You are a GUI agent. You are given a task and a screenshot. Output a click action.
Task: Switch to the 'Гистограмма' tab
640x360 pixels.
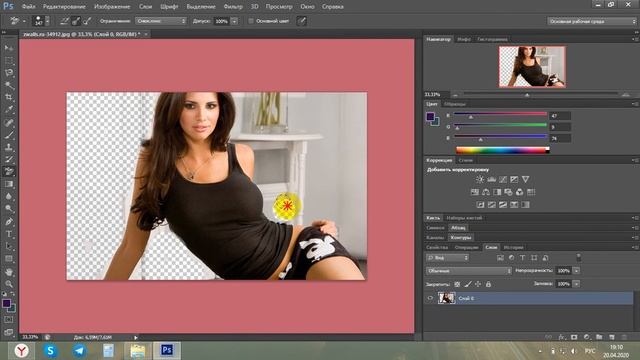click(x=493, y=39)
